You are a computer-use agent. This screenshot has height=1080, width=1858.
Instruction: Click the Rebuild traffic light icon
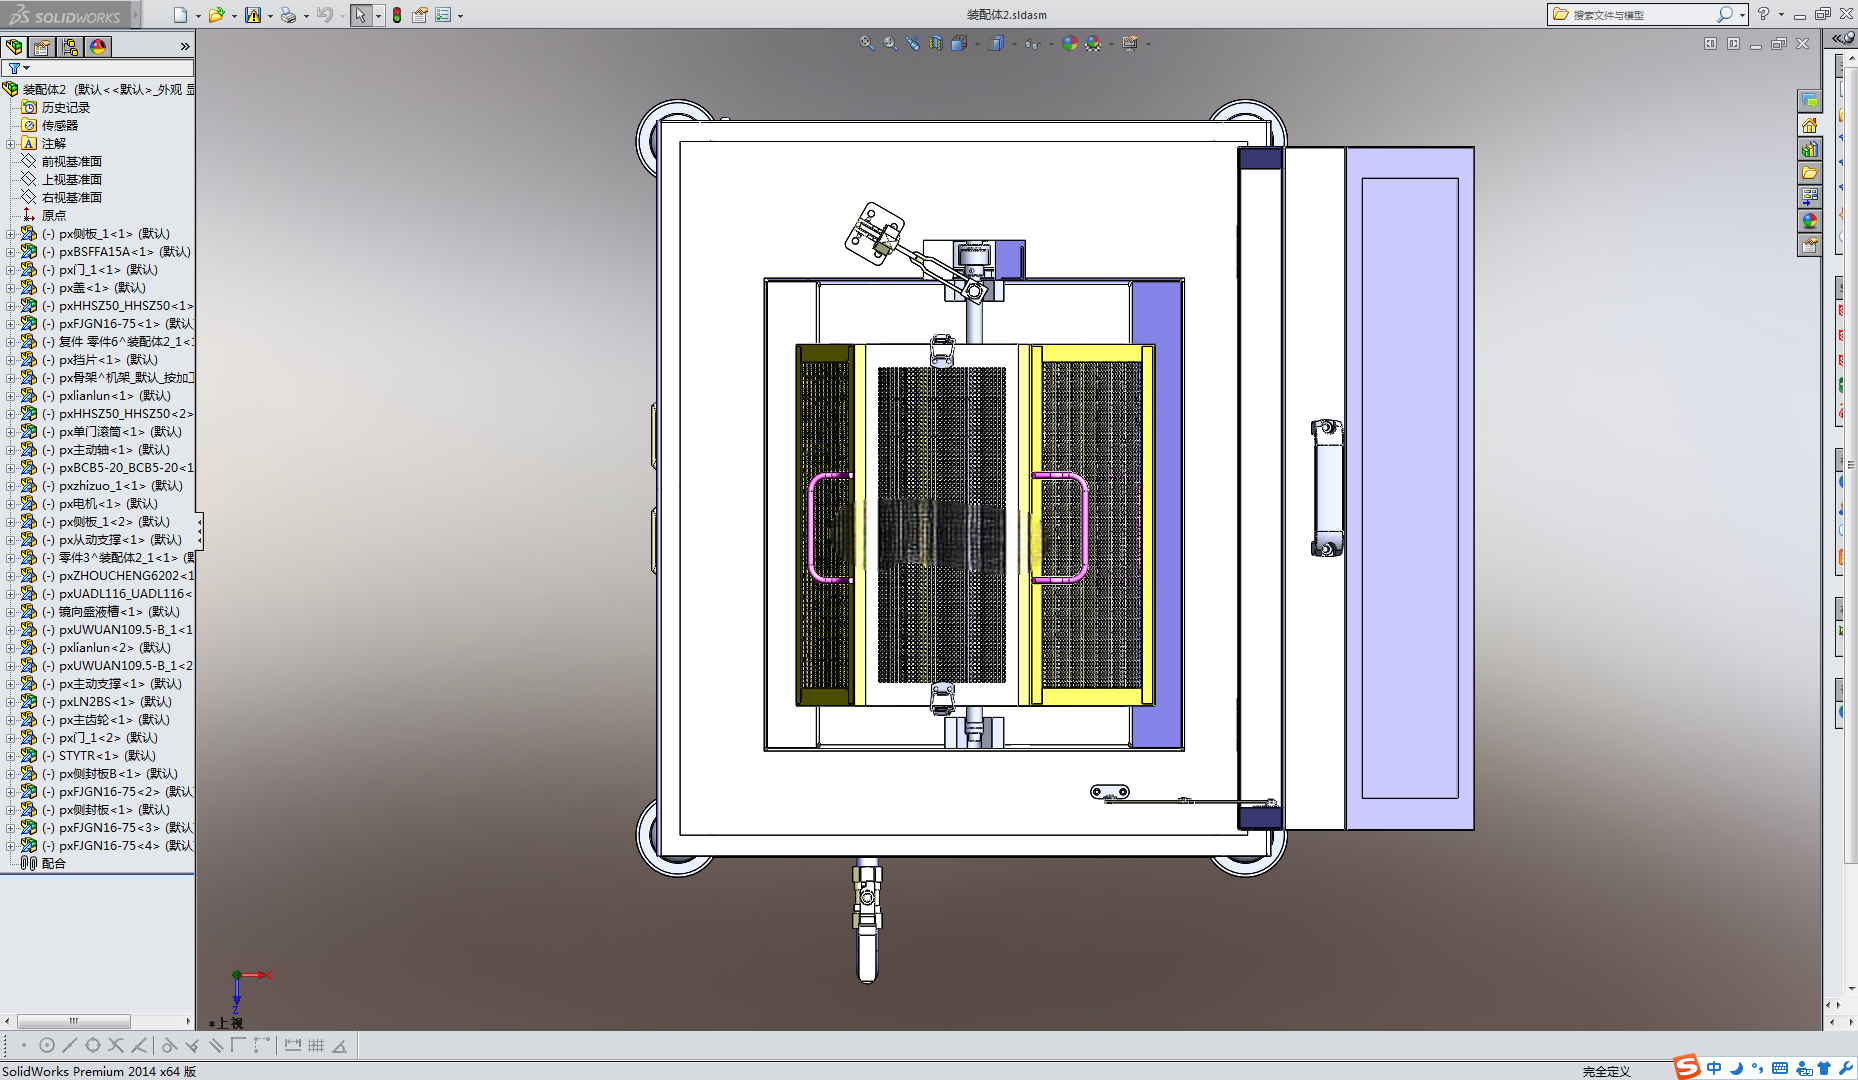point(397,15)
